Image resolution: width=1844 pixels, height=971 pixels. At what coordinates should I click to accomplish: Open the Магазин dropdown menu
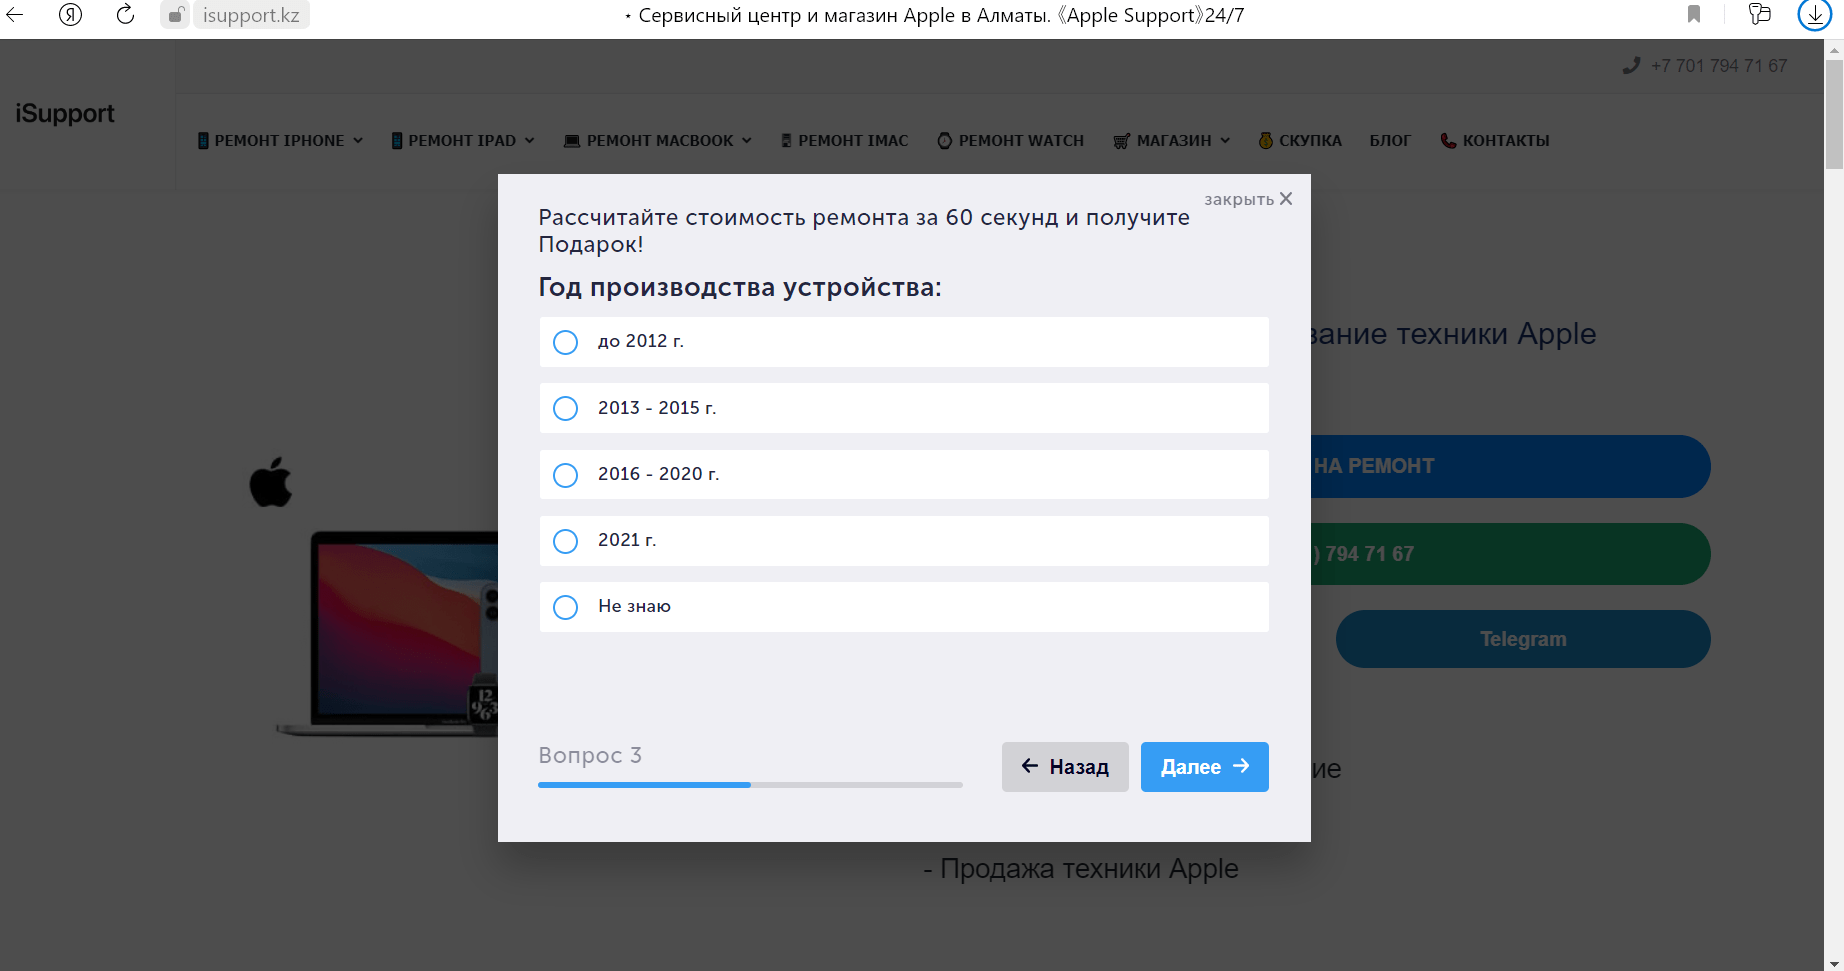click(1172, 141)
